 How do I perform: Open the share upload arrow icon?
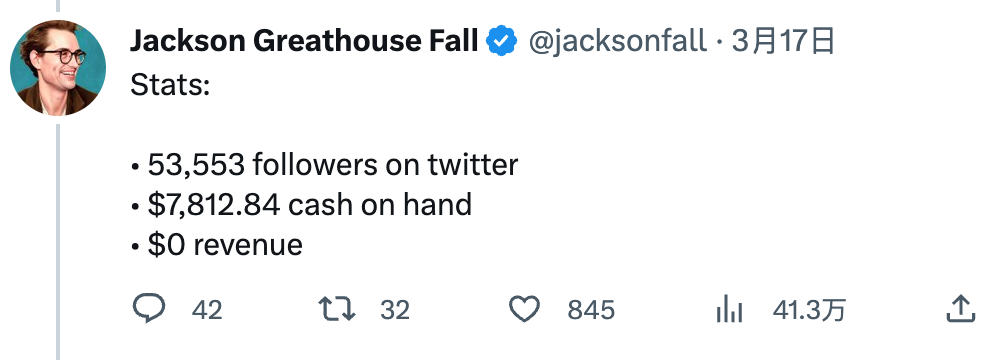point(960,309)
